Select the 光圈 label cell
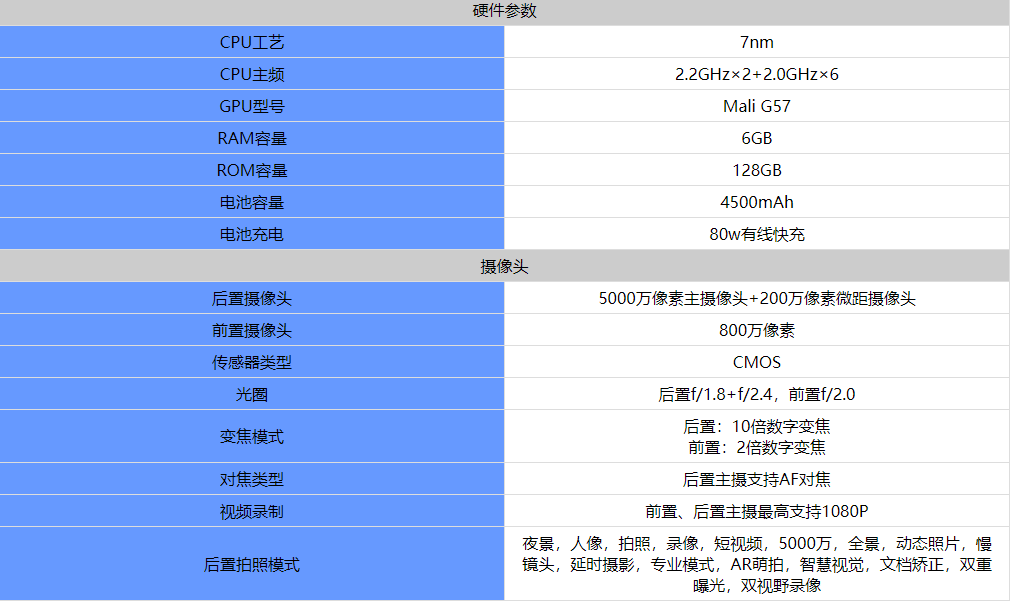Screen dimensions: 1010x601 pyautogui.click(x=252, y=394)
